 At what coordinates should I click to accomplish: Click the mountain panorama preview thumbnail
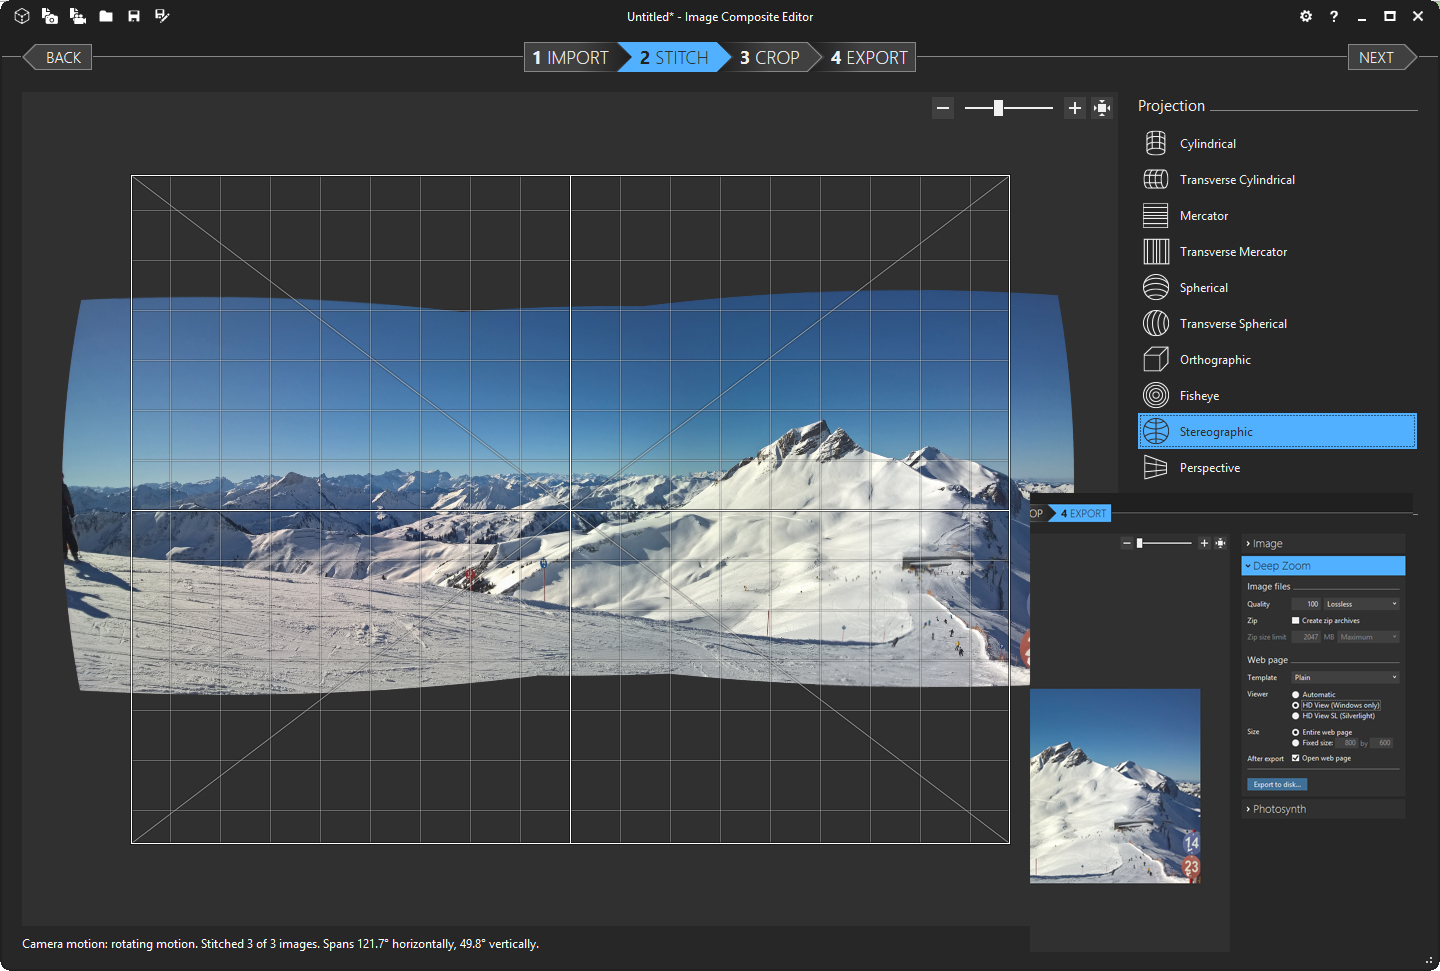[1115, 785]
